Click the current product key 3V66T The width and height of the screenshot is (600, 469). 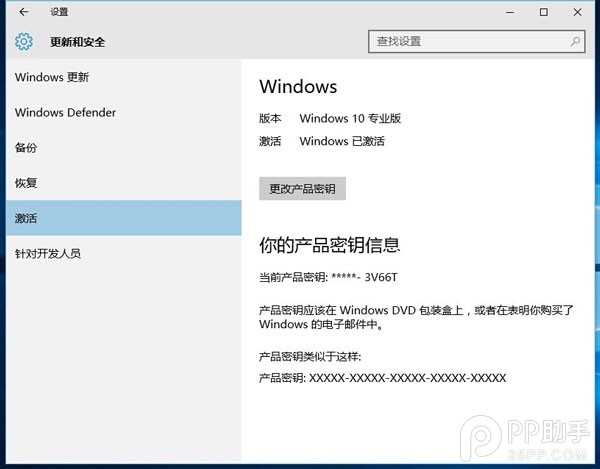click(381, 277)
